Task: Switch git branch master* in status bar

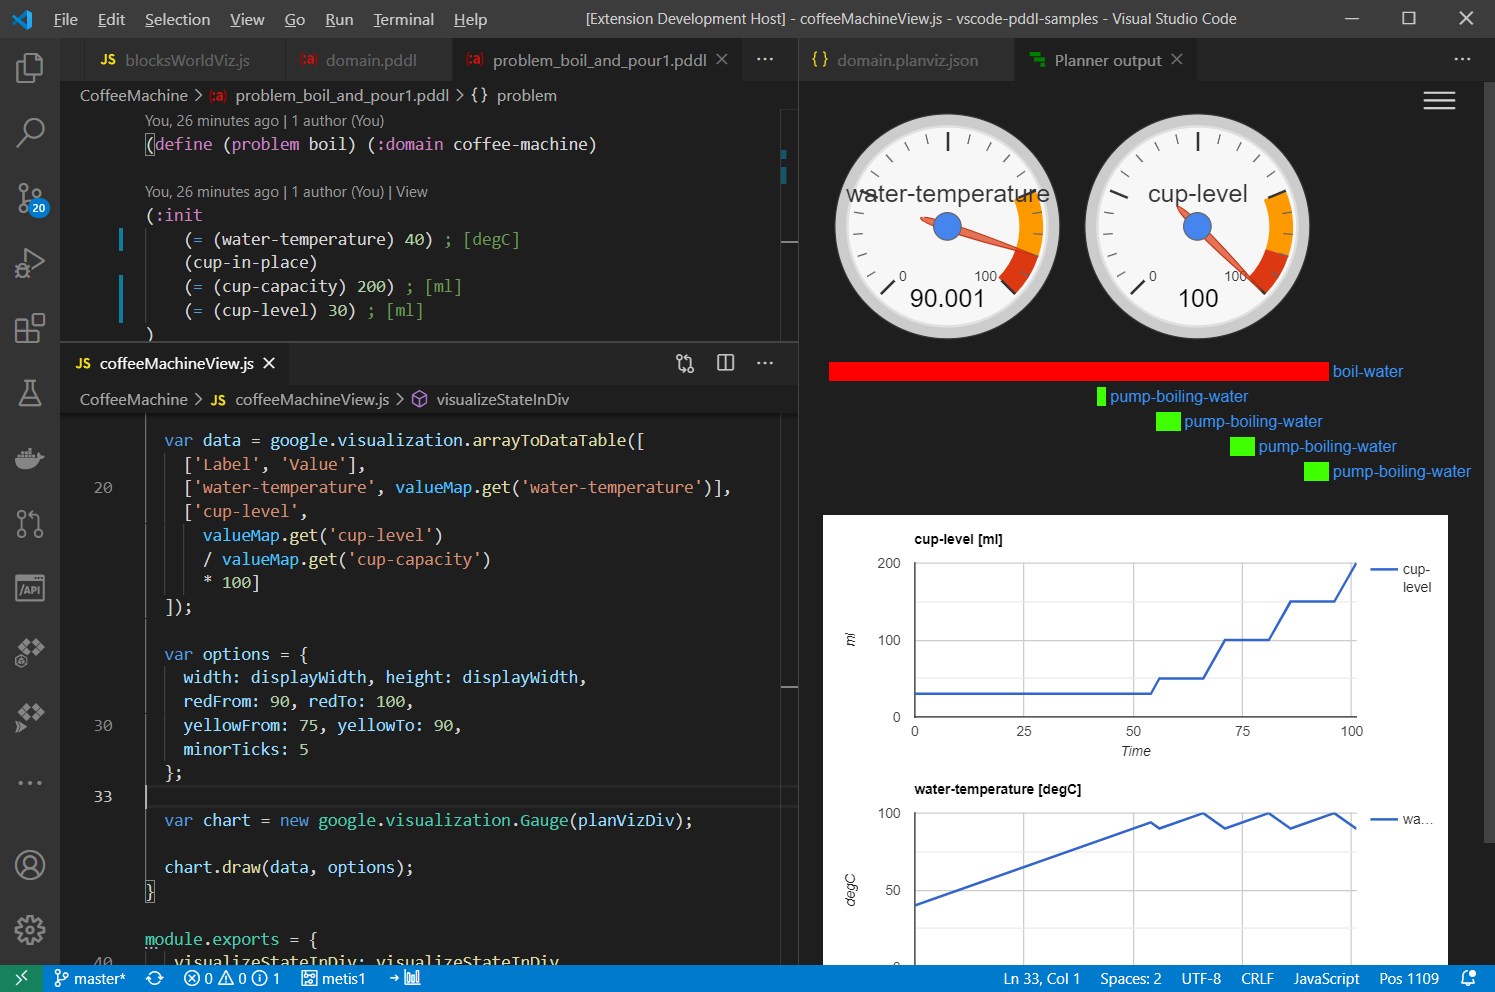Action: tap(90, 979)
